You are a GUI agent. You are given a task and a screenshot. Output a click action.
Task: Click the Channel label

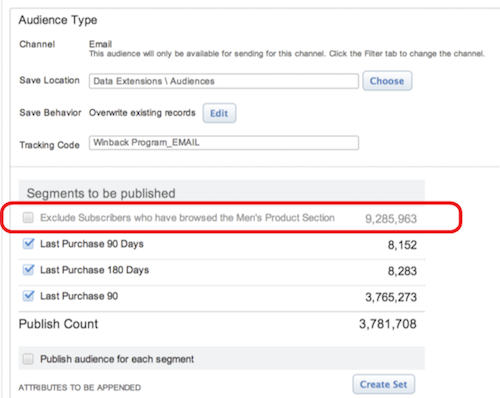point(37,44)
